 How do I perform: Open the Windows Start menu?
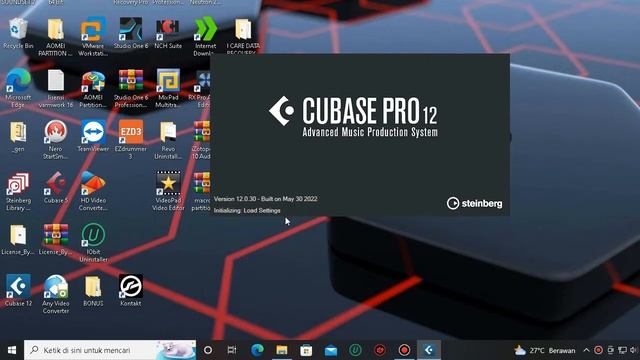click(12, 350)
